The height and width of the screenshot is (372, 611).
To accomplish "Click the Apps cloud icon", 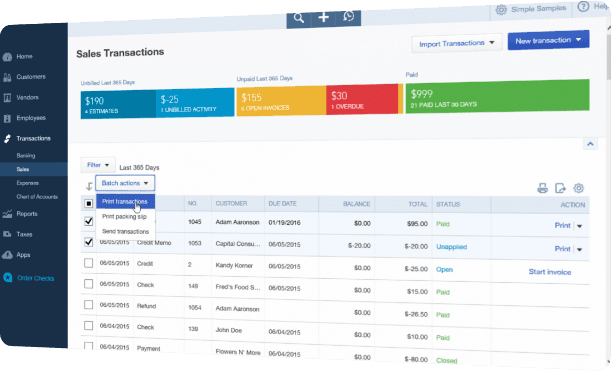I will click(7, 255).
